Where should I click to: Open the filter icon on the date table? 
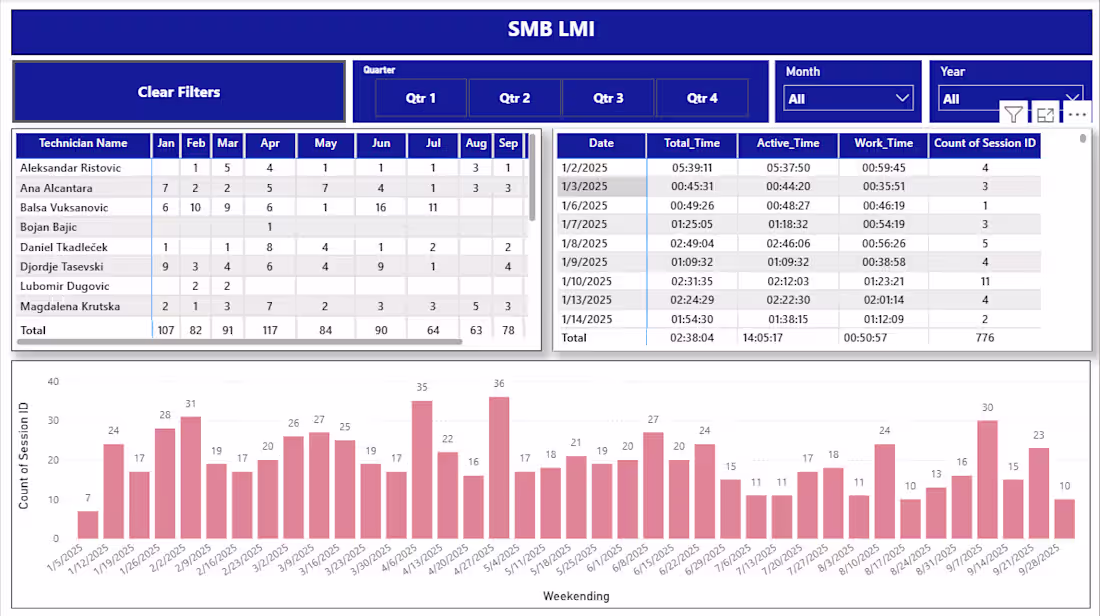tap(1013, 114)
